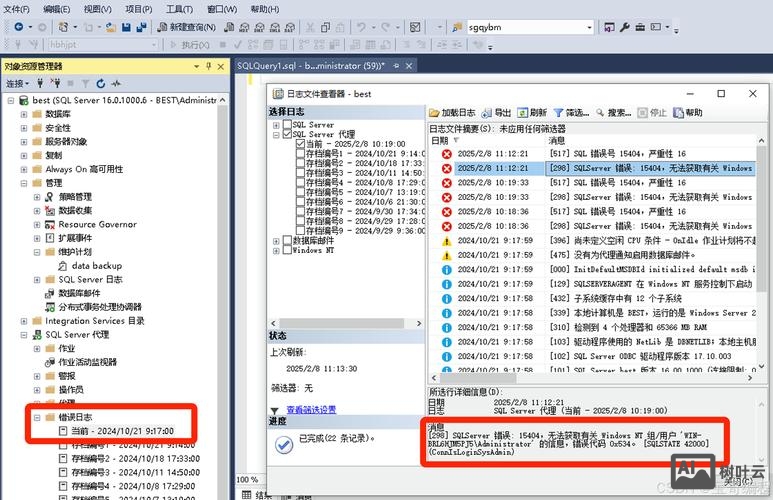The height and width of the screenshot is (500, 773).
Task: Select 存档编号2 - 2024/10/18 17:33:00 error log
Action: click(136, 459)
